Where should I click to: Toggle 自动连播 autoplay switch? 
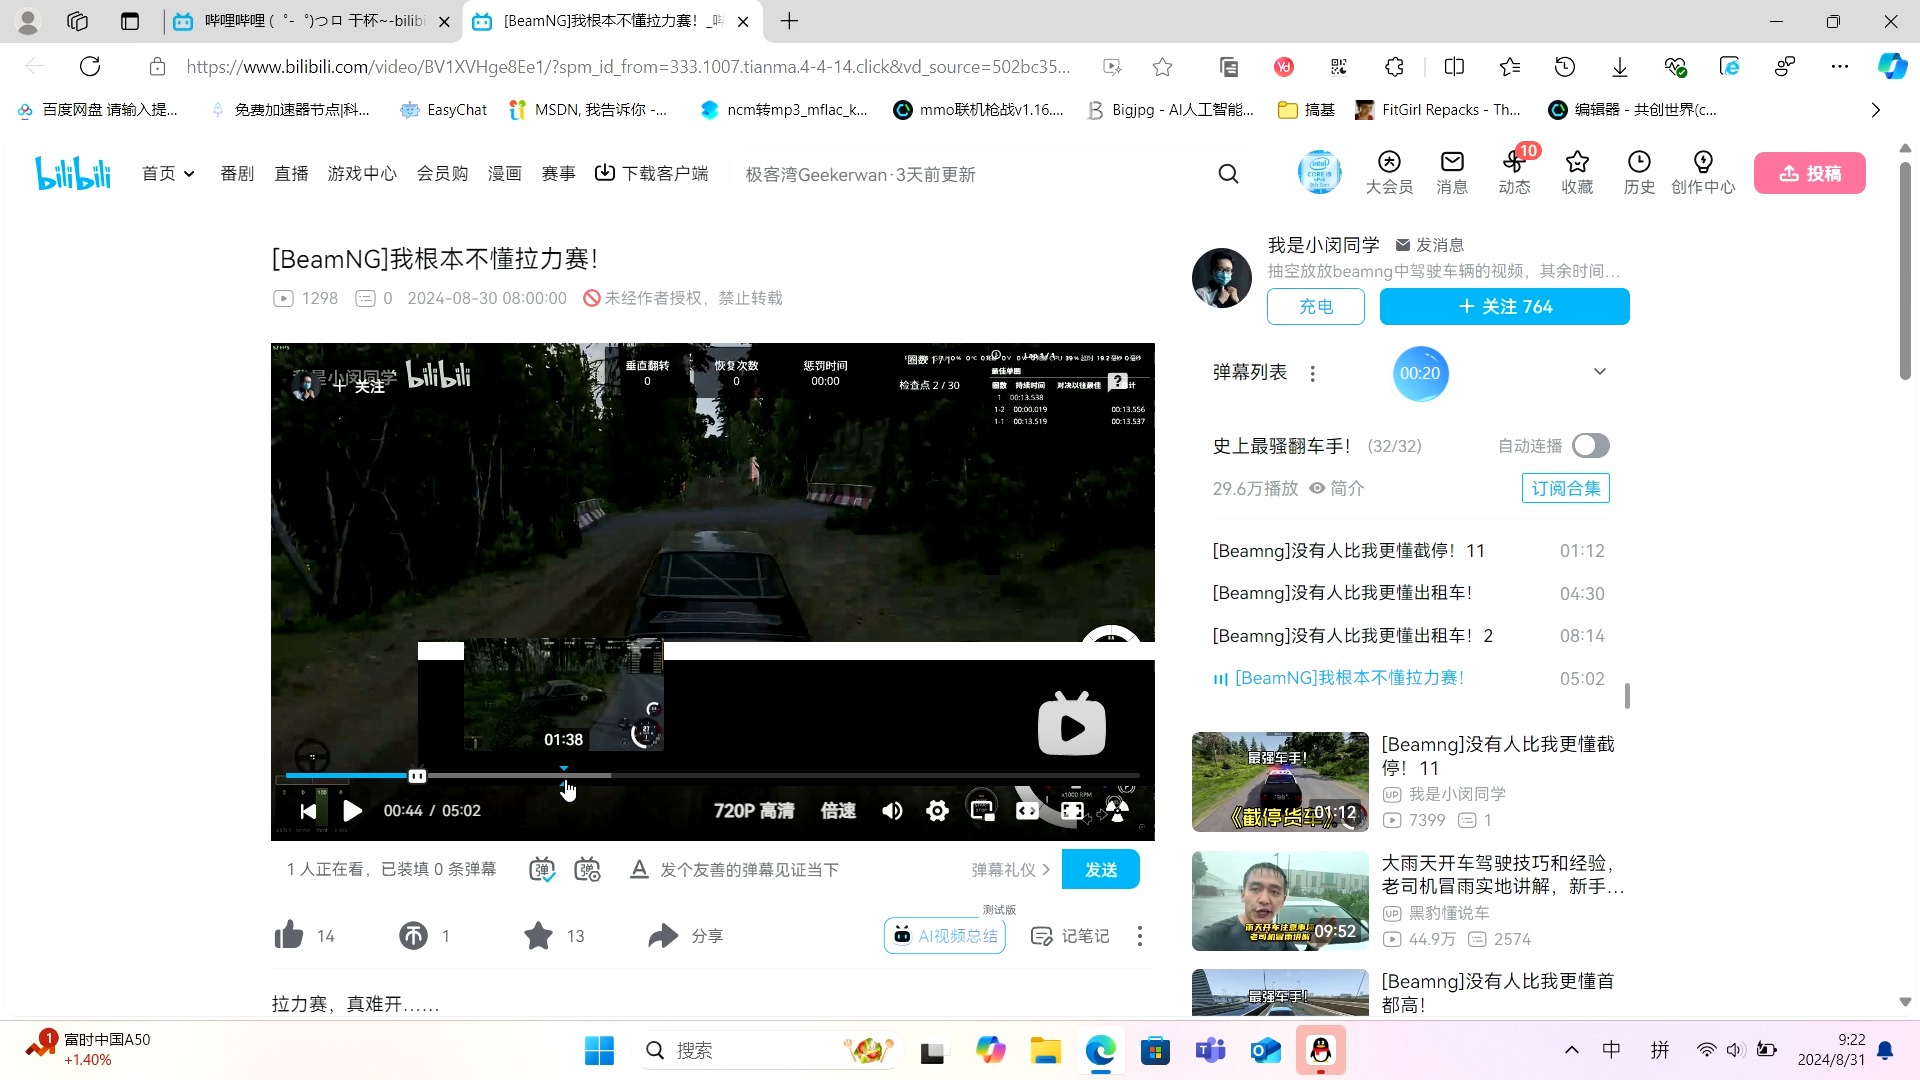point(1590,446)
